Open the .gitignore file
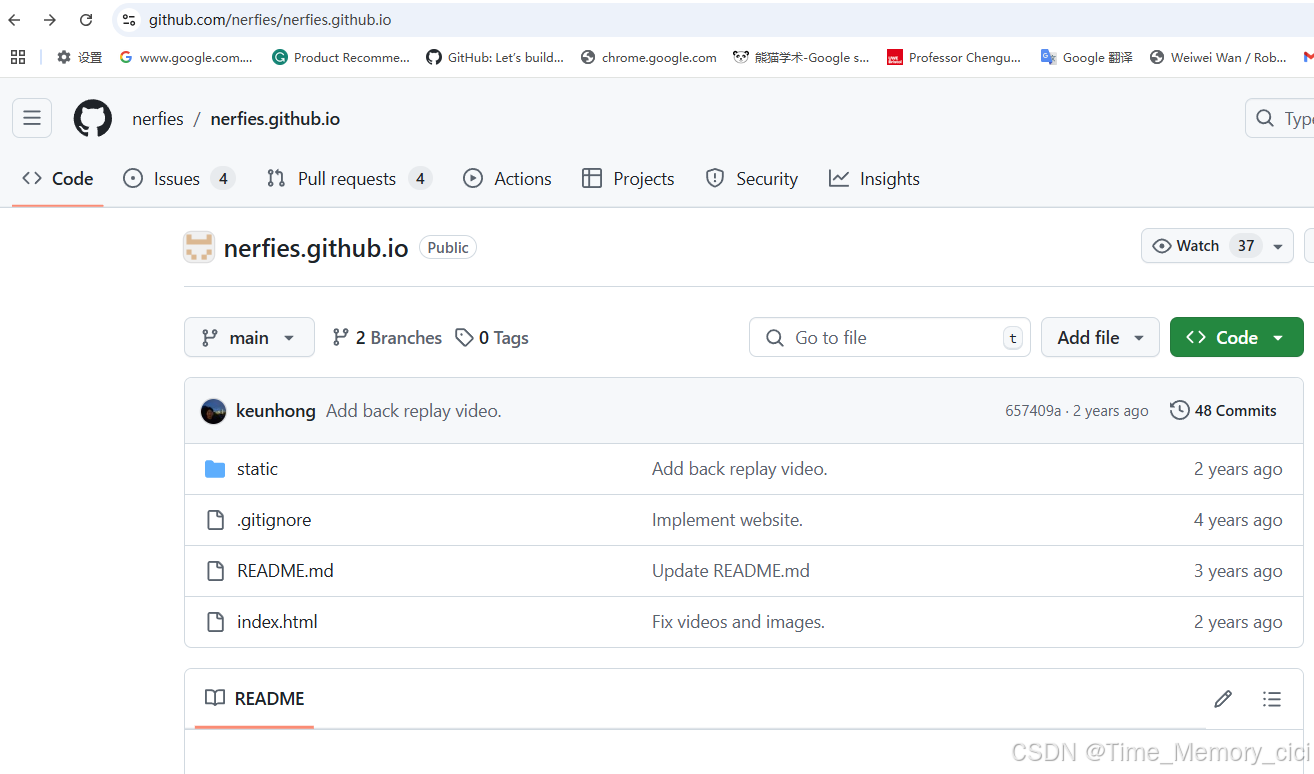The width and height of the screenshot is (1314, 774). (x=274, y=520)
